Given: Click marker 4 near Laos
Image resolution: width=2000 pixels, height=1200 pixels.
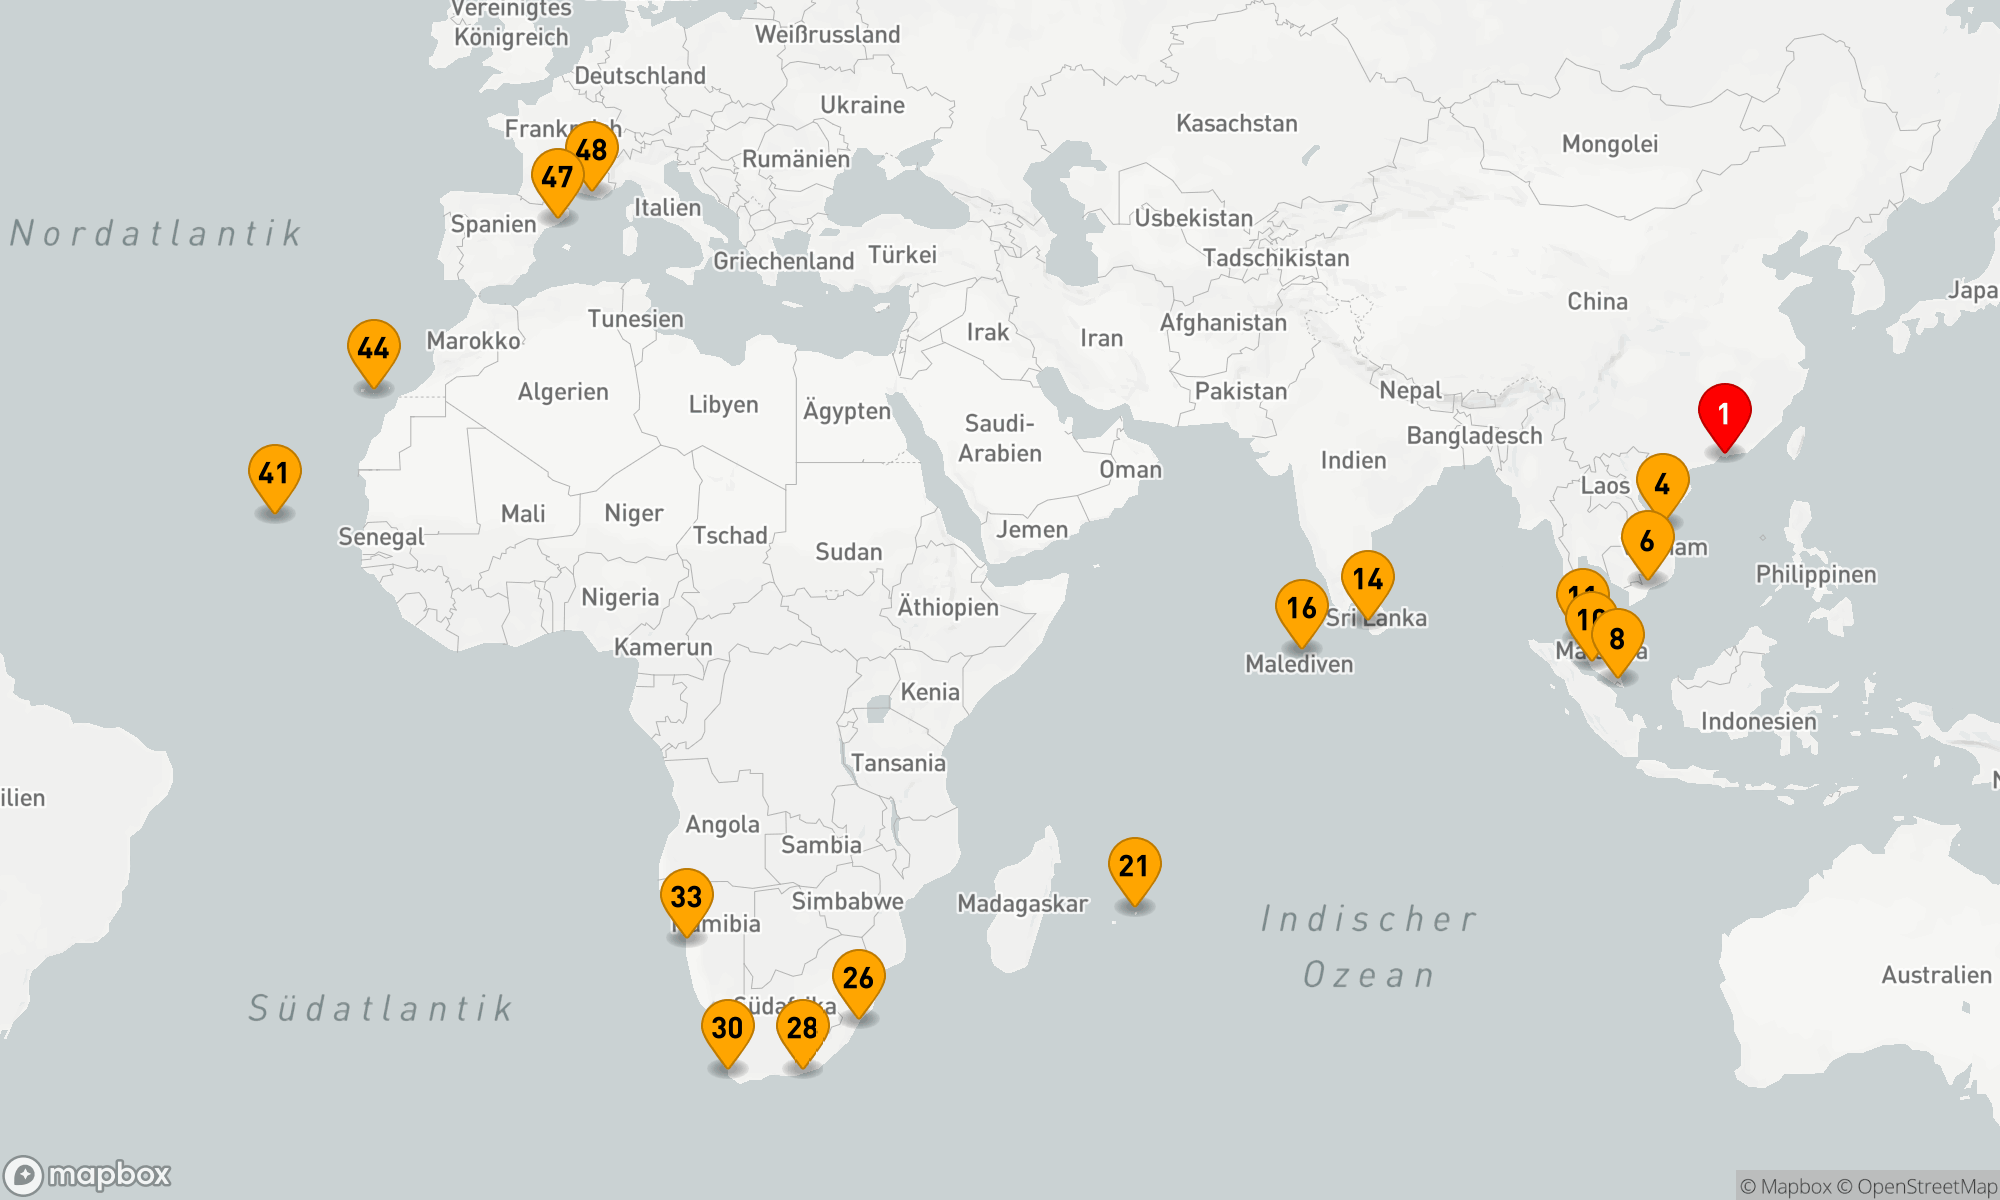Looking at the screenshot, I should pyautogui.click(x=1664, y=481).
